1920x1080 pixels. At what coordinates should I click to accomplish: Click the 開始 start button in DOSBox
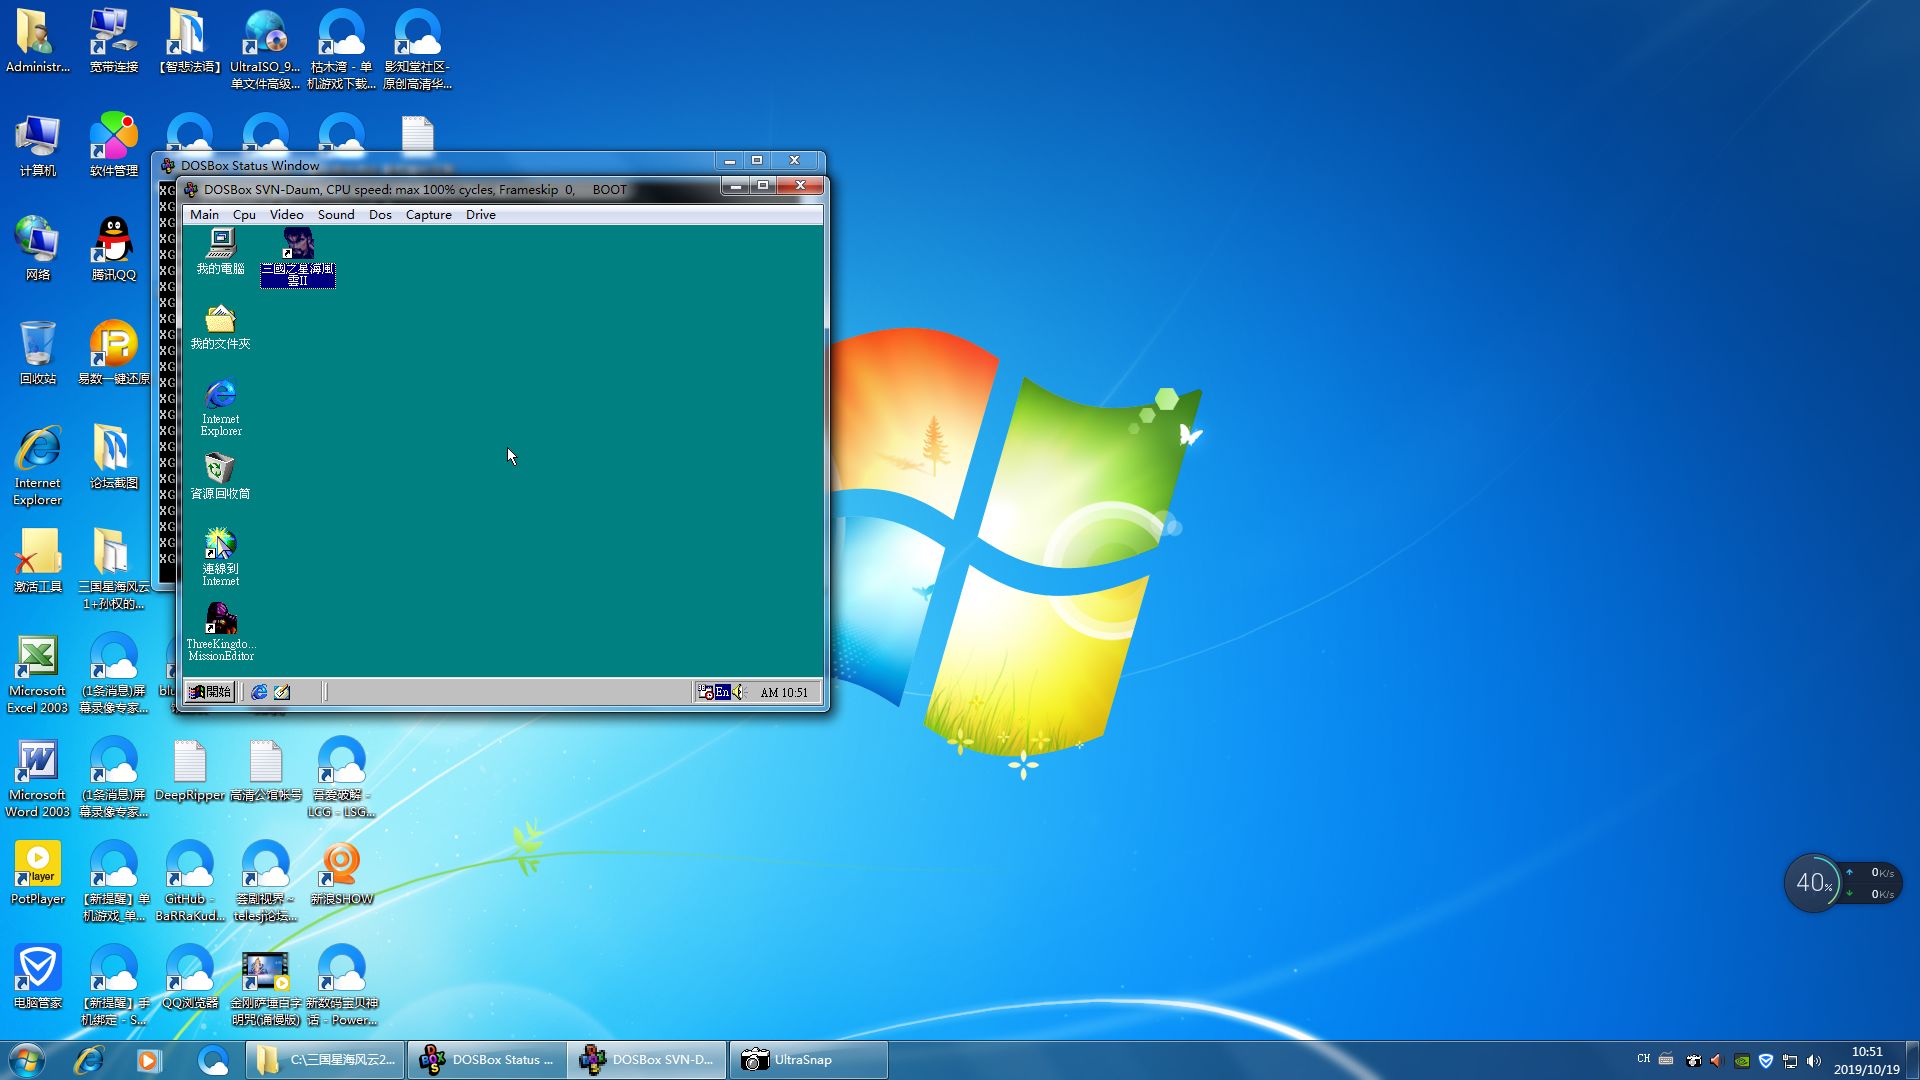coord(210,692)
